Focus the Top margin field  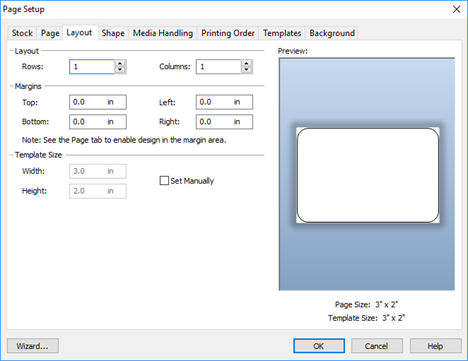(x=98, y=102)
